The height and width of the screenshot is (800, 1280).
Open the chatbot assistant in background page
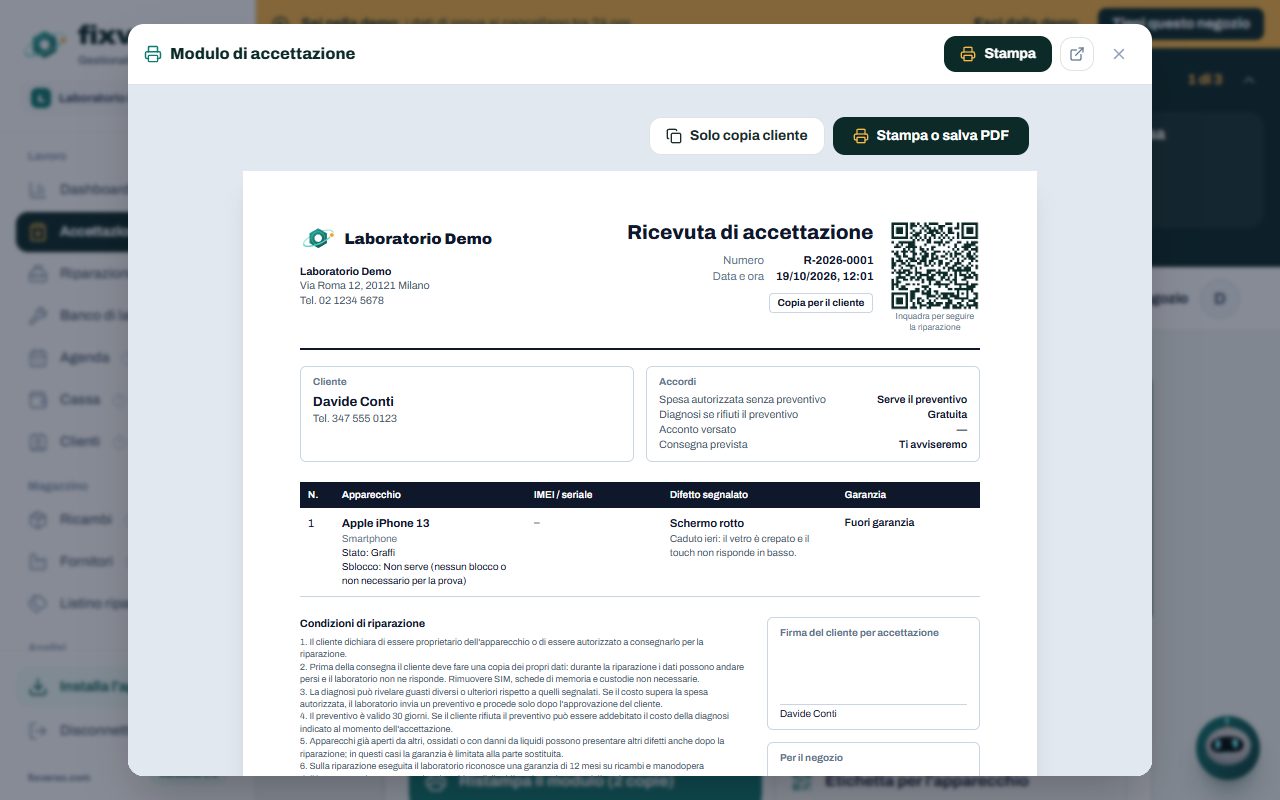click(1227, 747)
